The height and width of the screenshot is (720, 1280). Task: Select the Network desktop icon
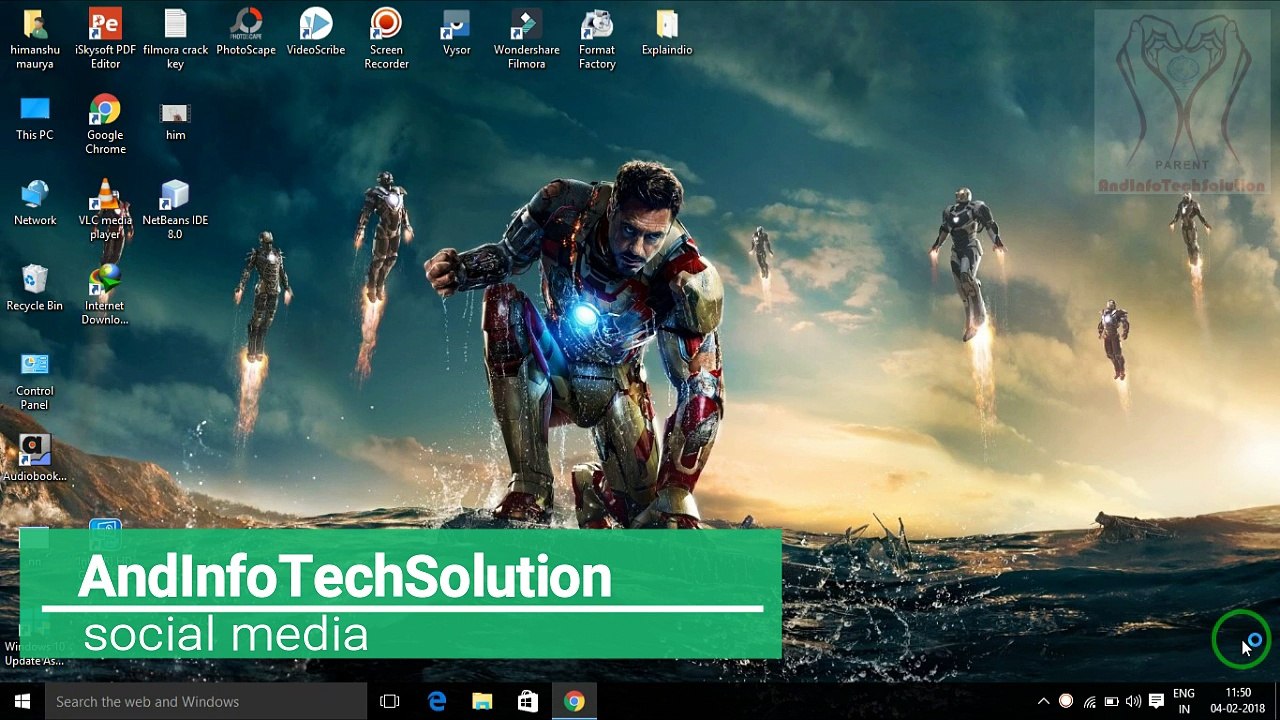click(x=35, y=203)
